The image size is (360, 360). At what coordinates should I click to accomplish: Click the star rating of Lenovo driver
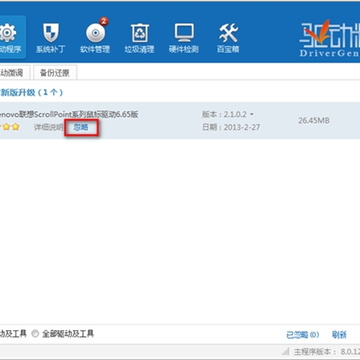[10, 127]
